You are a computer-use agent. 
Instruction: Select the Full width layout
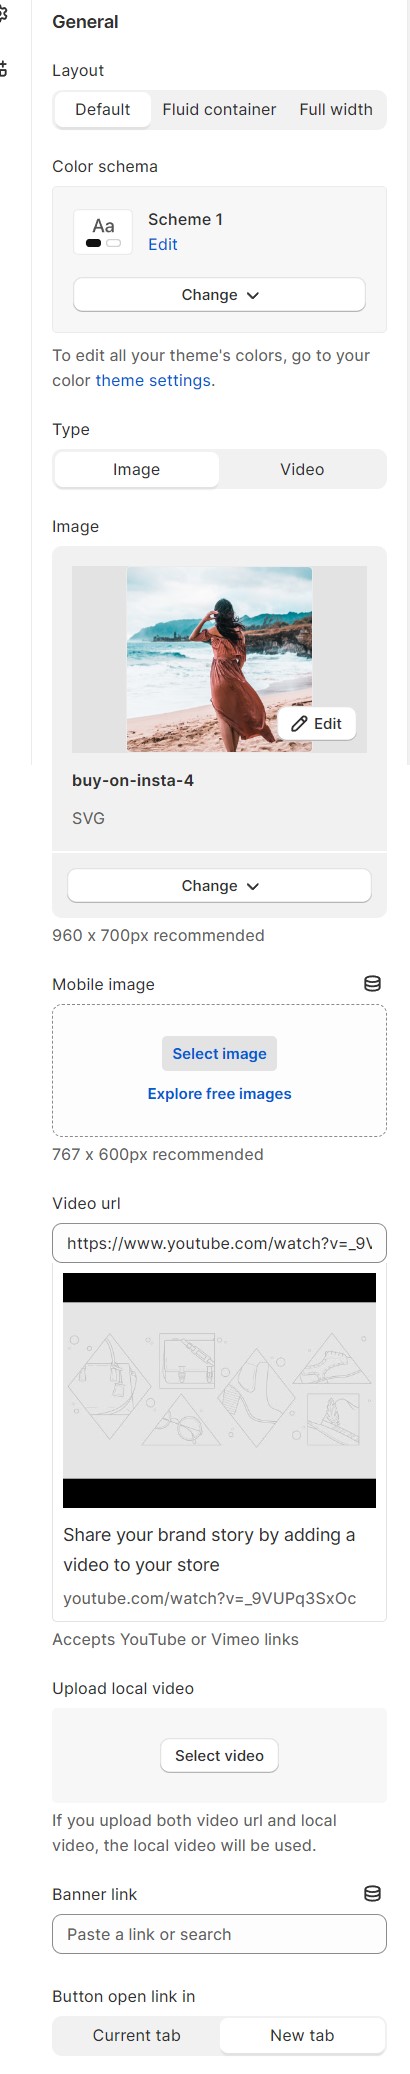pos(336,110)
